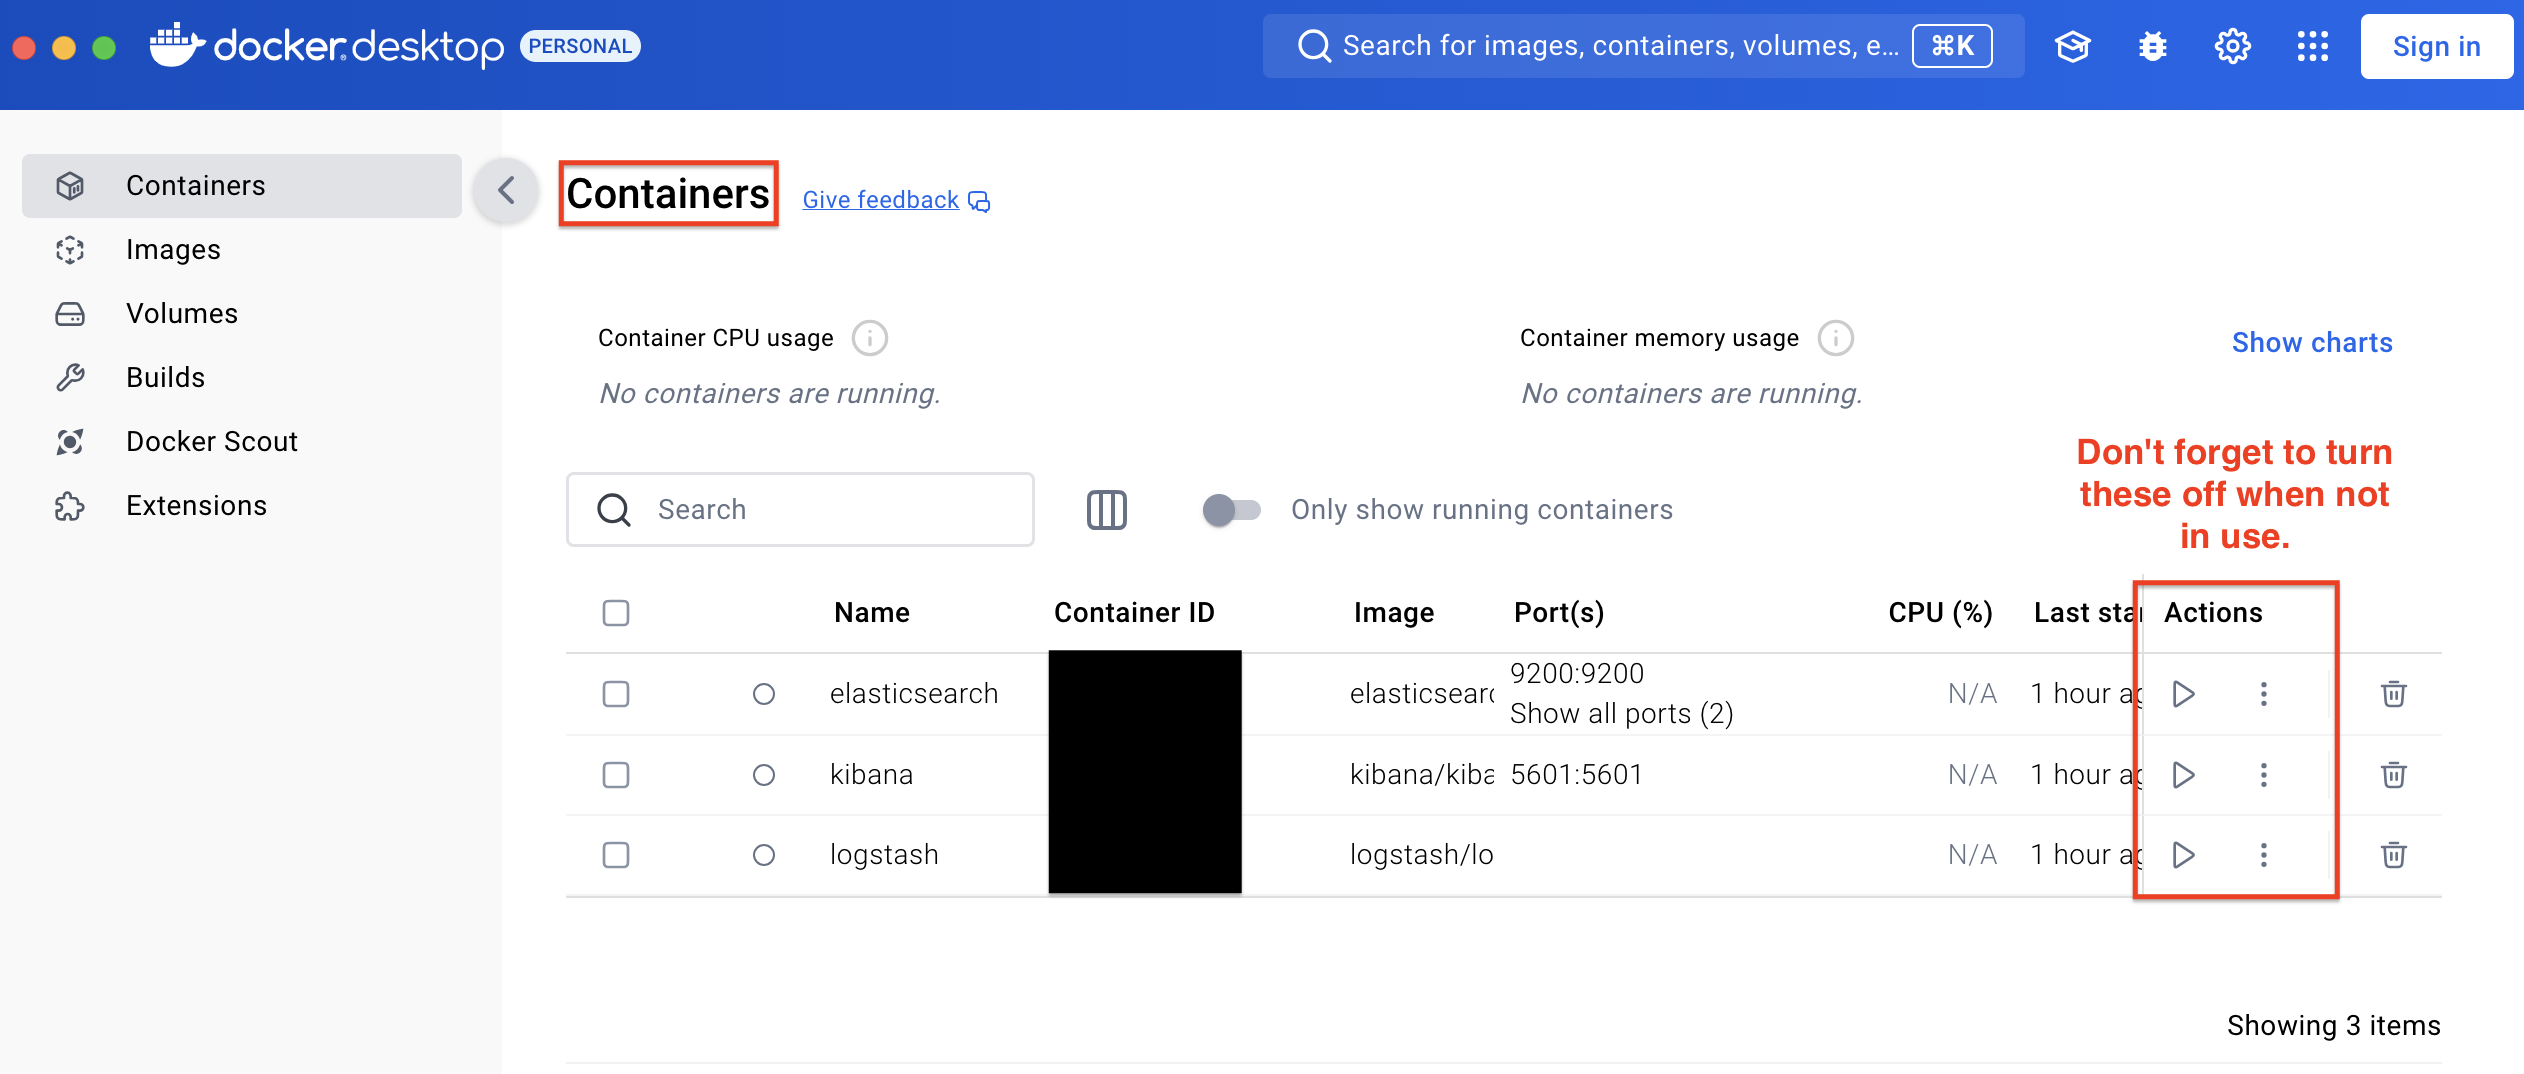Open the Give feedback link
Image resolution: width=2524 pixels, height=1074 pixels.
(x=880, y=200)
